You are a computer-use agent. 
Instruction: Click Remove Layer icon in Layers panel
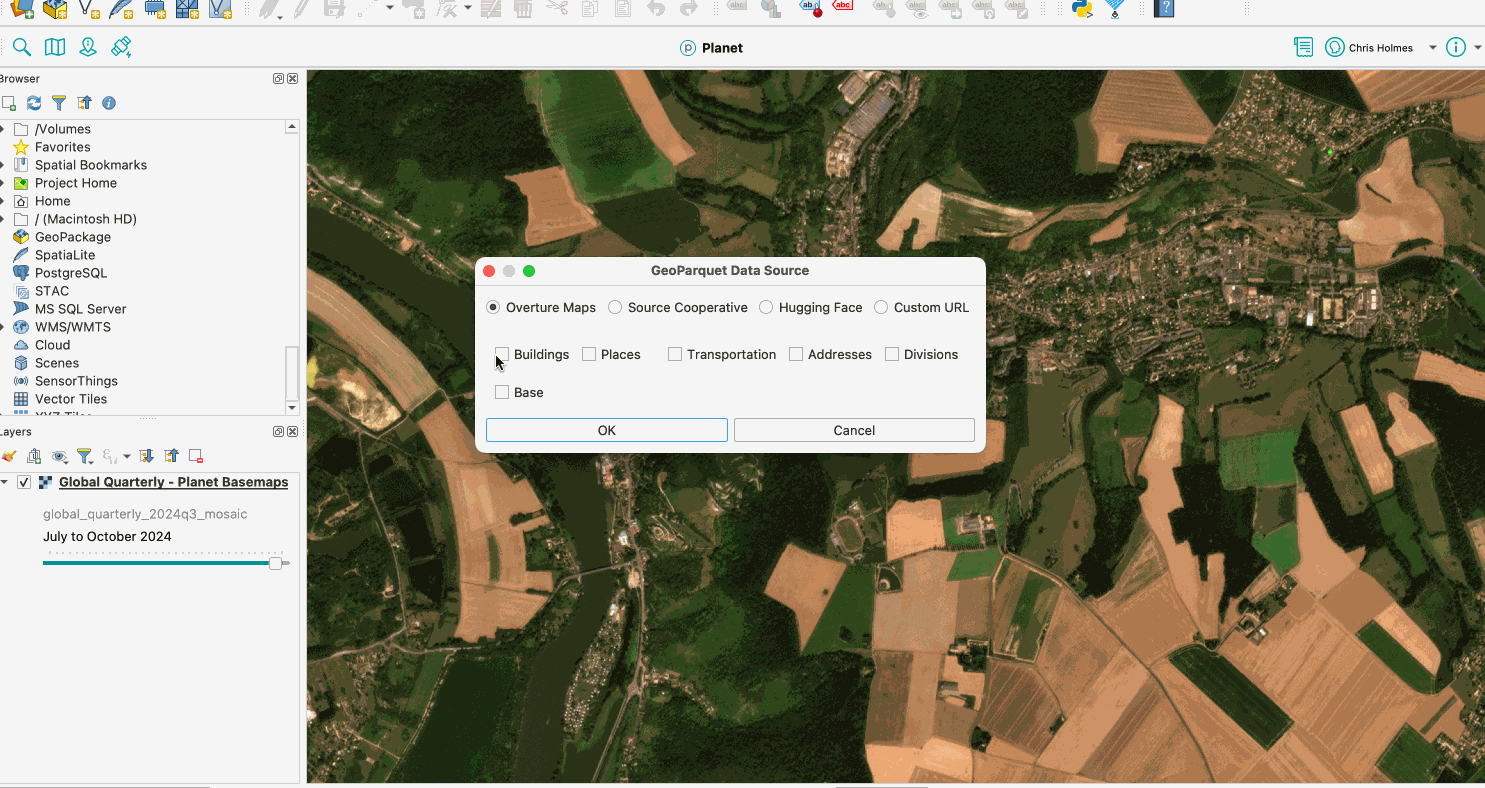click(196, 456)
